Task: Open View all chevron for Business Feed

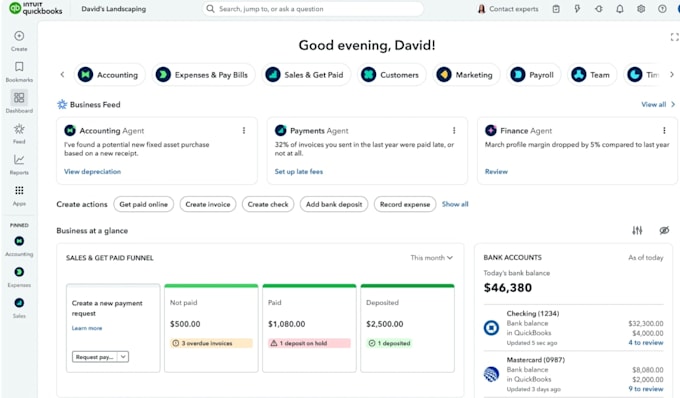Action: pos(673,104)
